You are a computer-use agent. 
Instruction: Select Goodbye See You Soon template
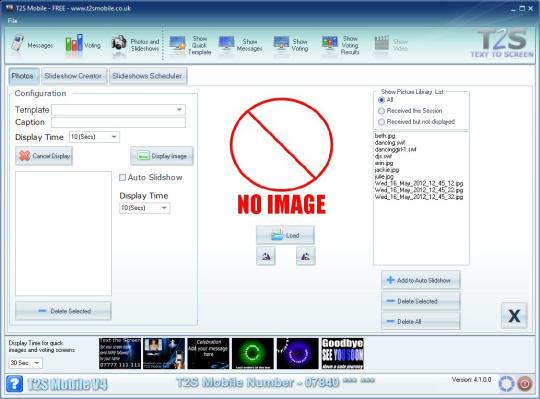(343, 353)
